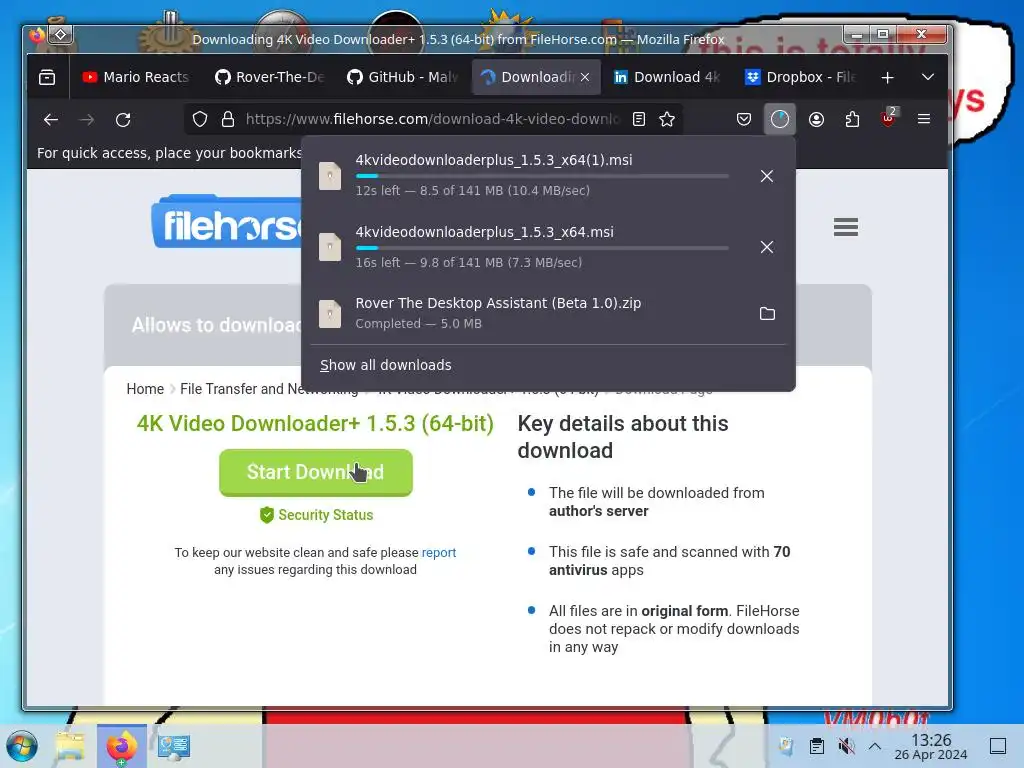Open the third taskbar app icon
Image resolution: width=1024 pixels, height=768 pixels.
point(173,746)
